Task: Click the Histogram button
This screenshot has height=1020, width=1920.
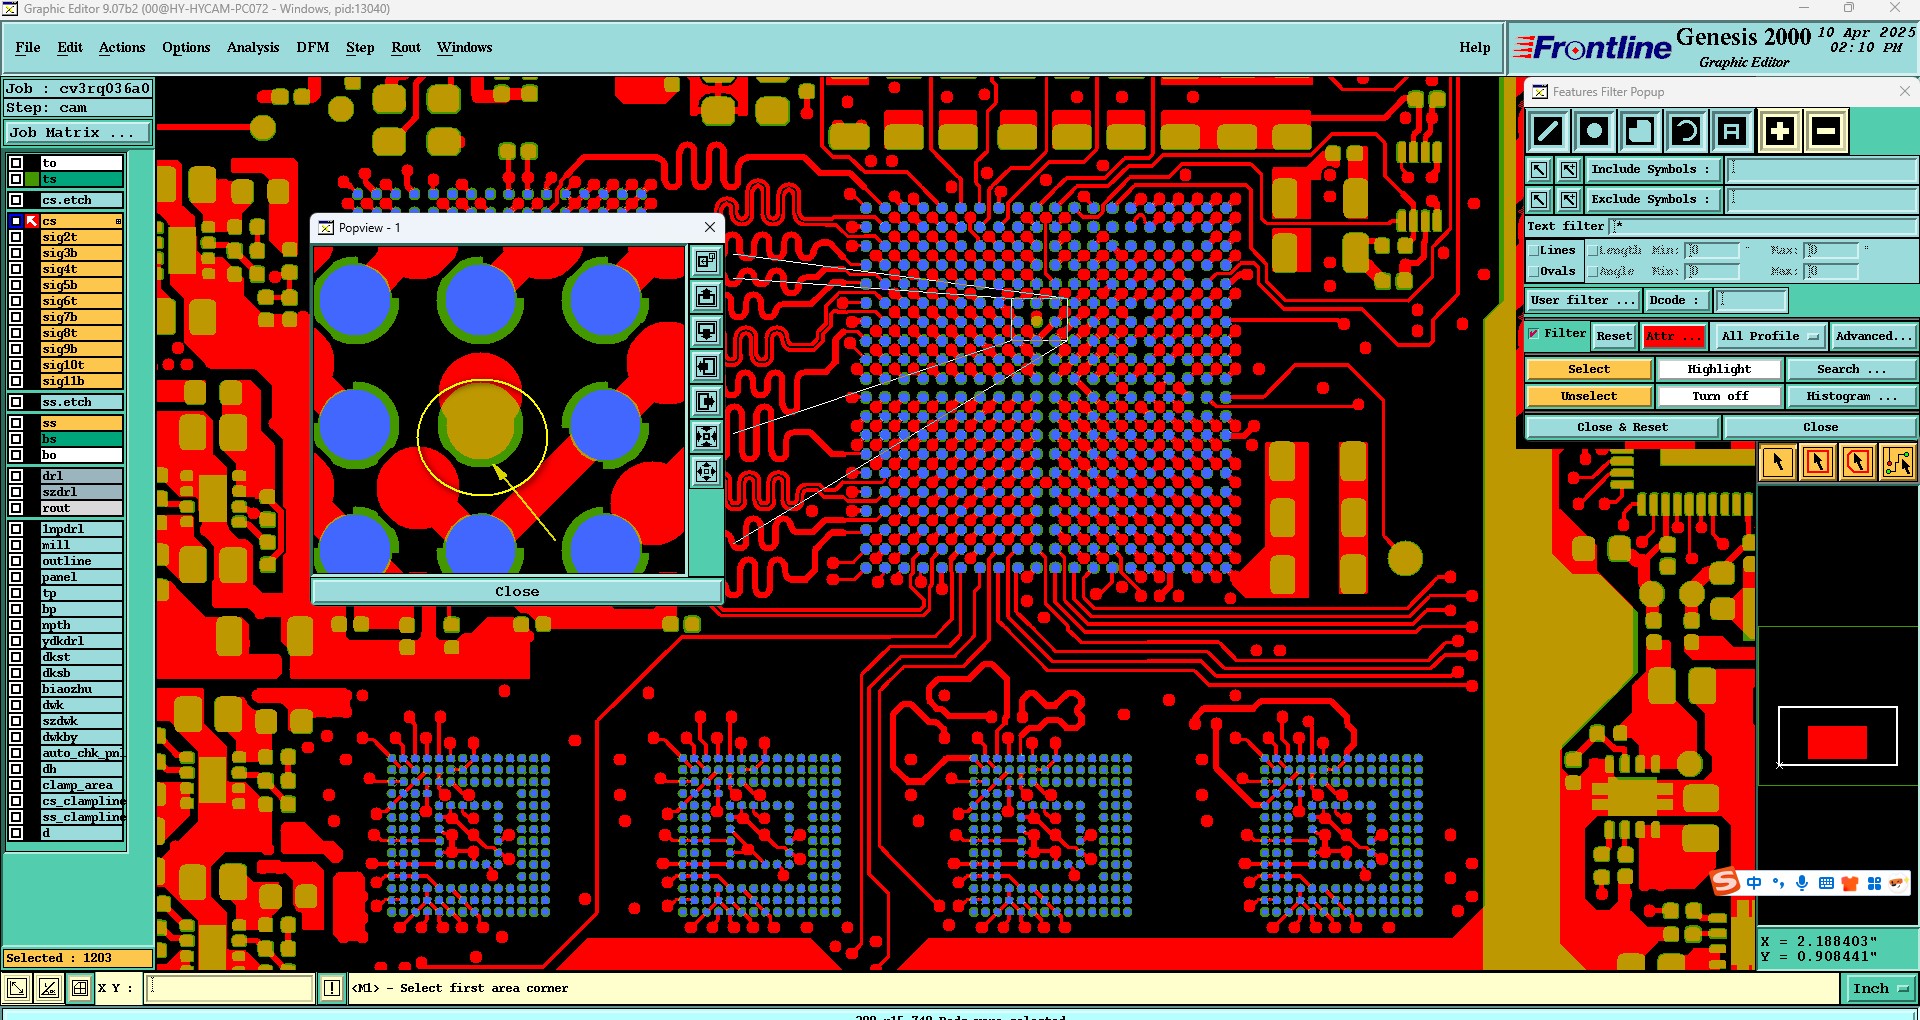Action: (x=1851, y=396)
